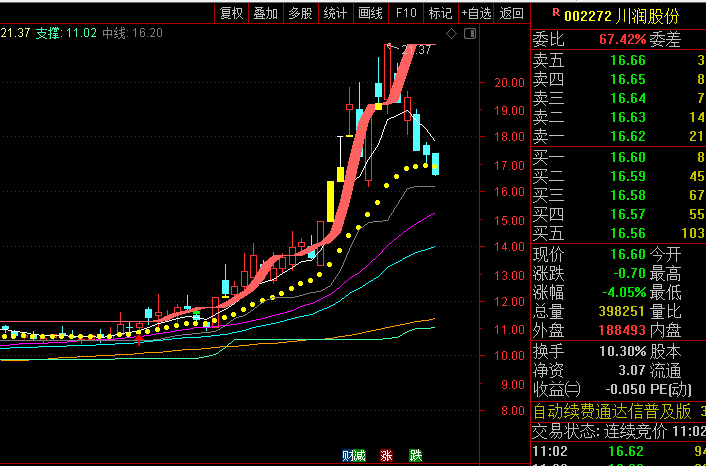Open the 复权 price adjustment menu
Viewport: 706px width, 466px height.
point(231,14)
